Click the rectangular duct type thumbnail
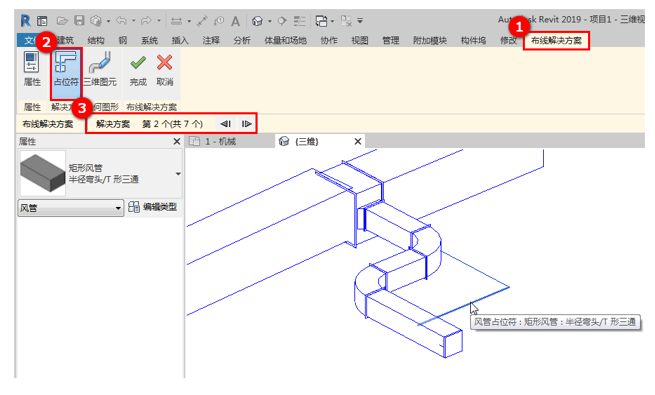Viewport: 655px width, 395px height. click(43, 173)
